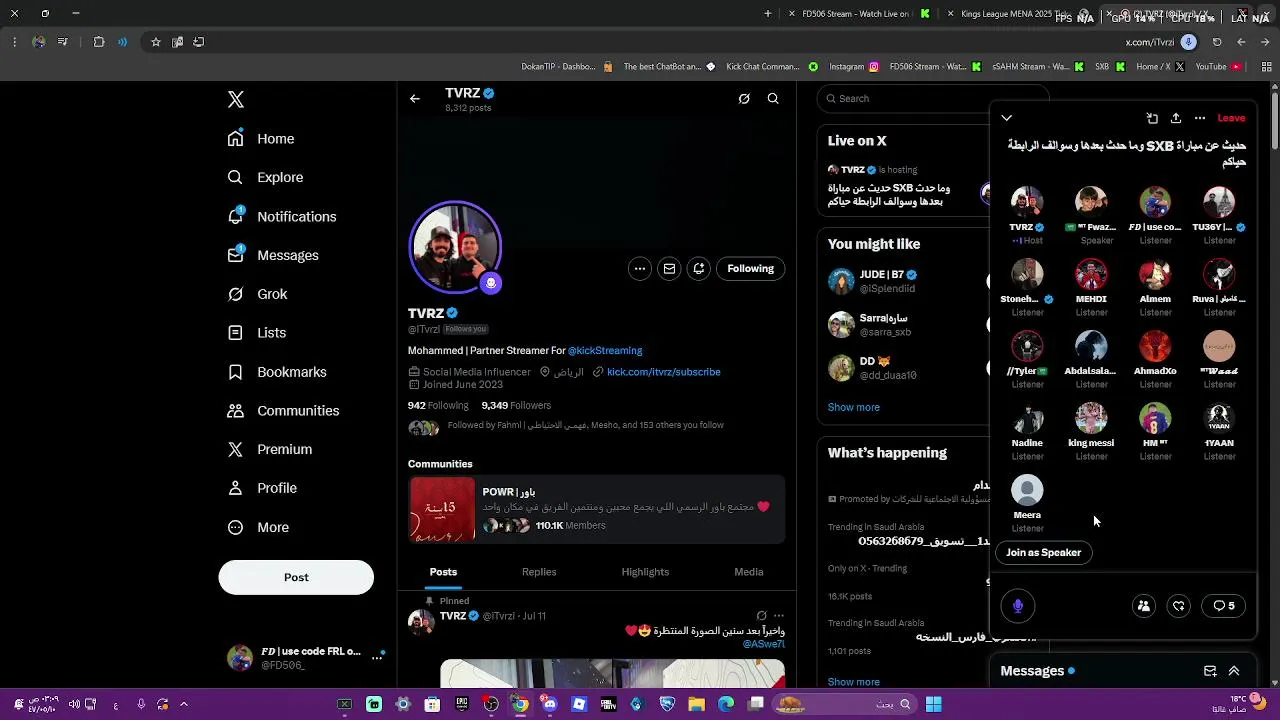Switch to the Posts tab
Screen dimensions: 1280x720
[x=443, y=572]
